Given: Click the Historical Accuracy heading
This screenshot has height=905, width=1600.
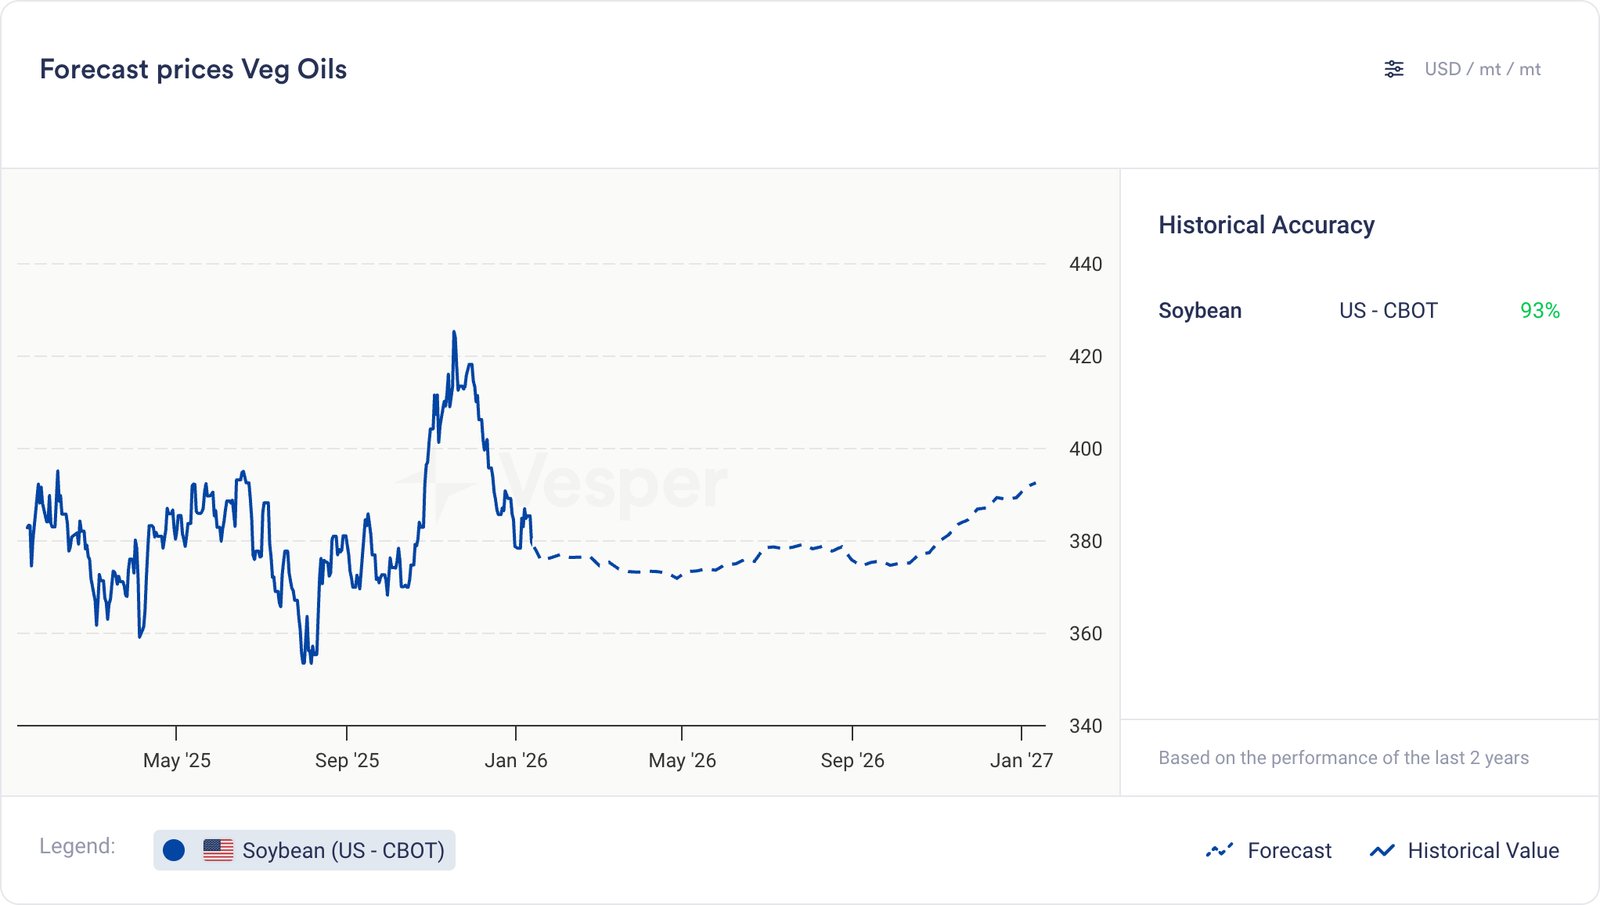Looking at the screenshot, I should tap(1266, 225).
